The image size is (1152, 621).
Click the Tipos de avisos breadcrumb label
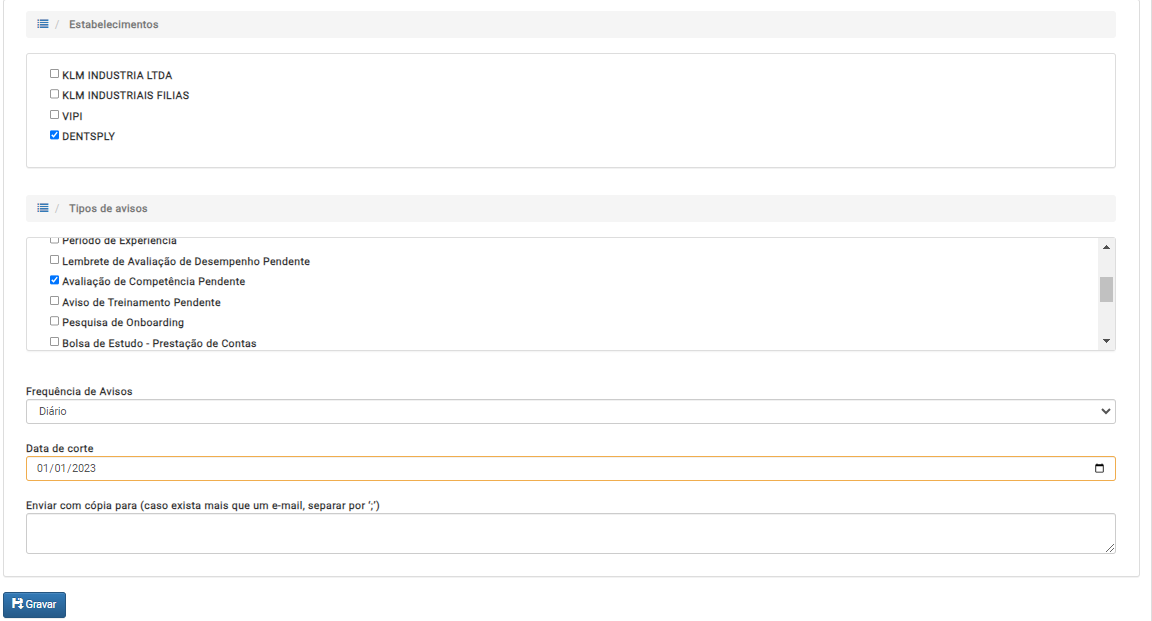pyautogui.click(x=108, y=208)
